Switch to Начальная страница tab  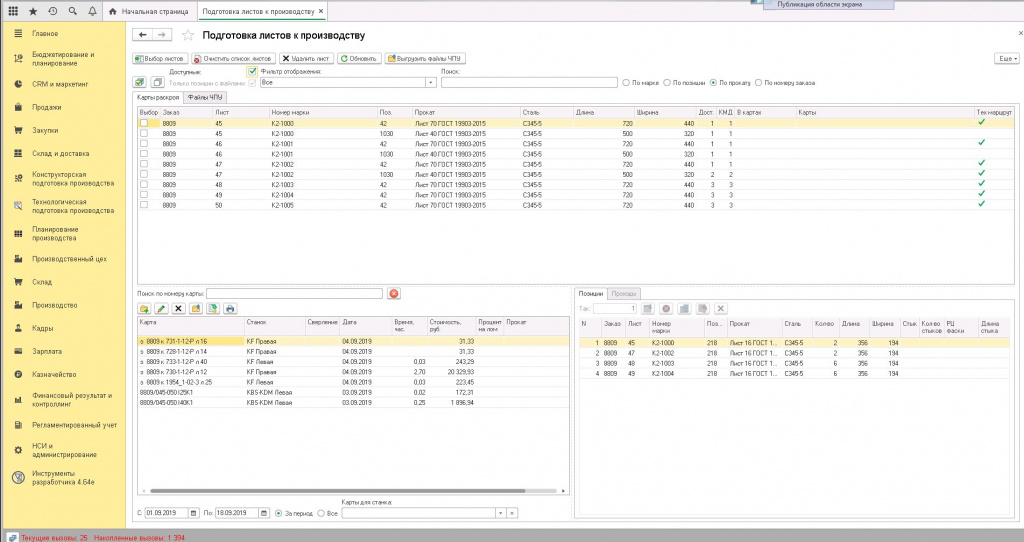[x=148, y=11]
